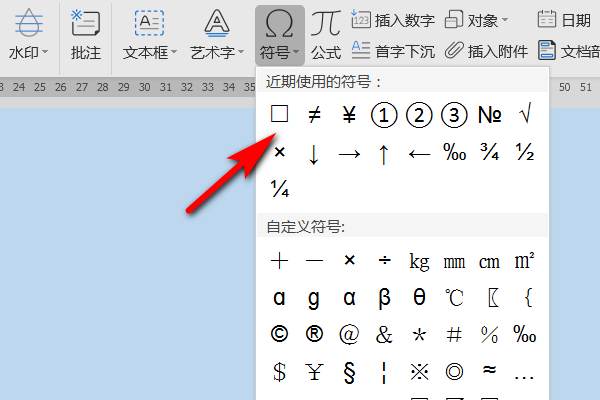Collapse the 符号 dropdown arrow
This screenshot has height=400, width=600.
pyautogui.click(x=296, y=51)
